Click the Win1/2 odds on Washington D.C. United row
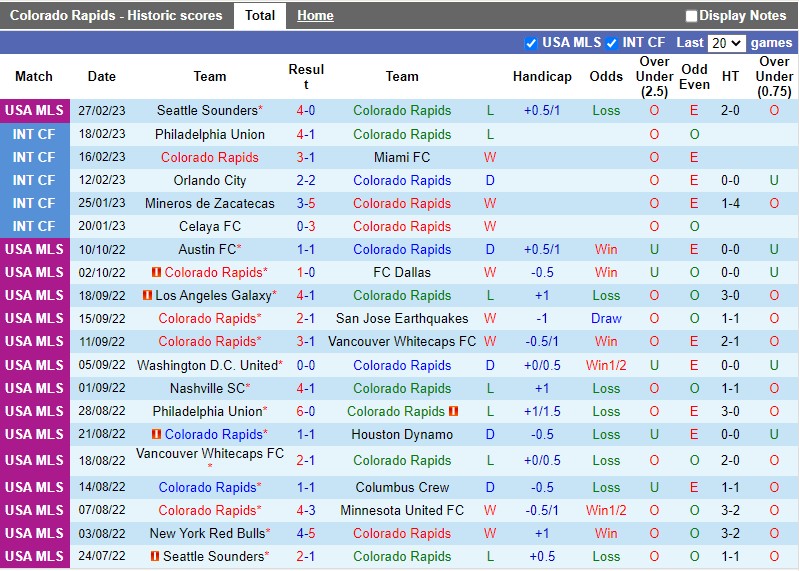This screenshot has width=799, height=571. pos(606,365)
